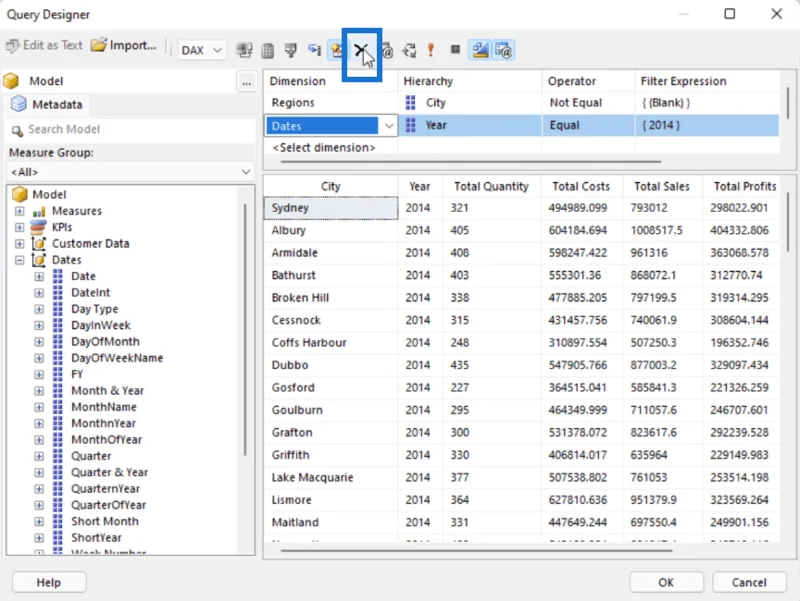Click the Model cube icon in tree
This screenshot has height=601, width=800.
19,194
